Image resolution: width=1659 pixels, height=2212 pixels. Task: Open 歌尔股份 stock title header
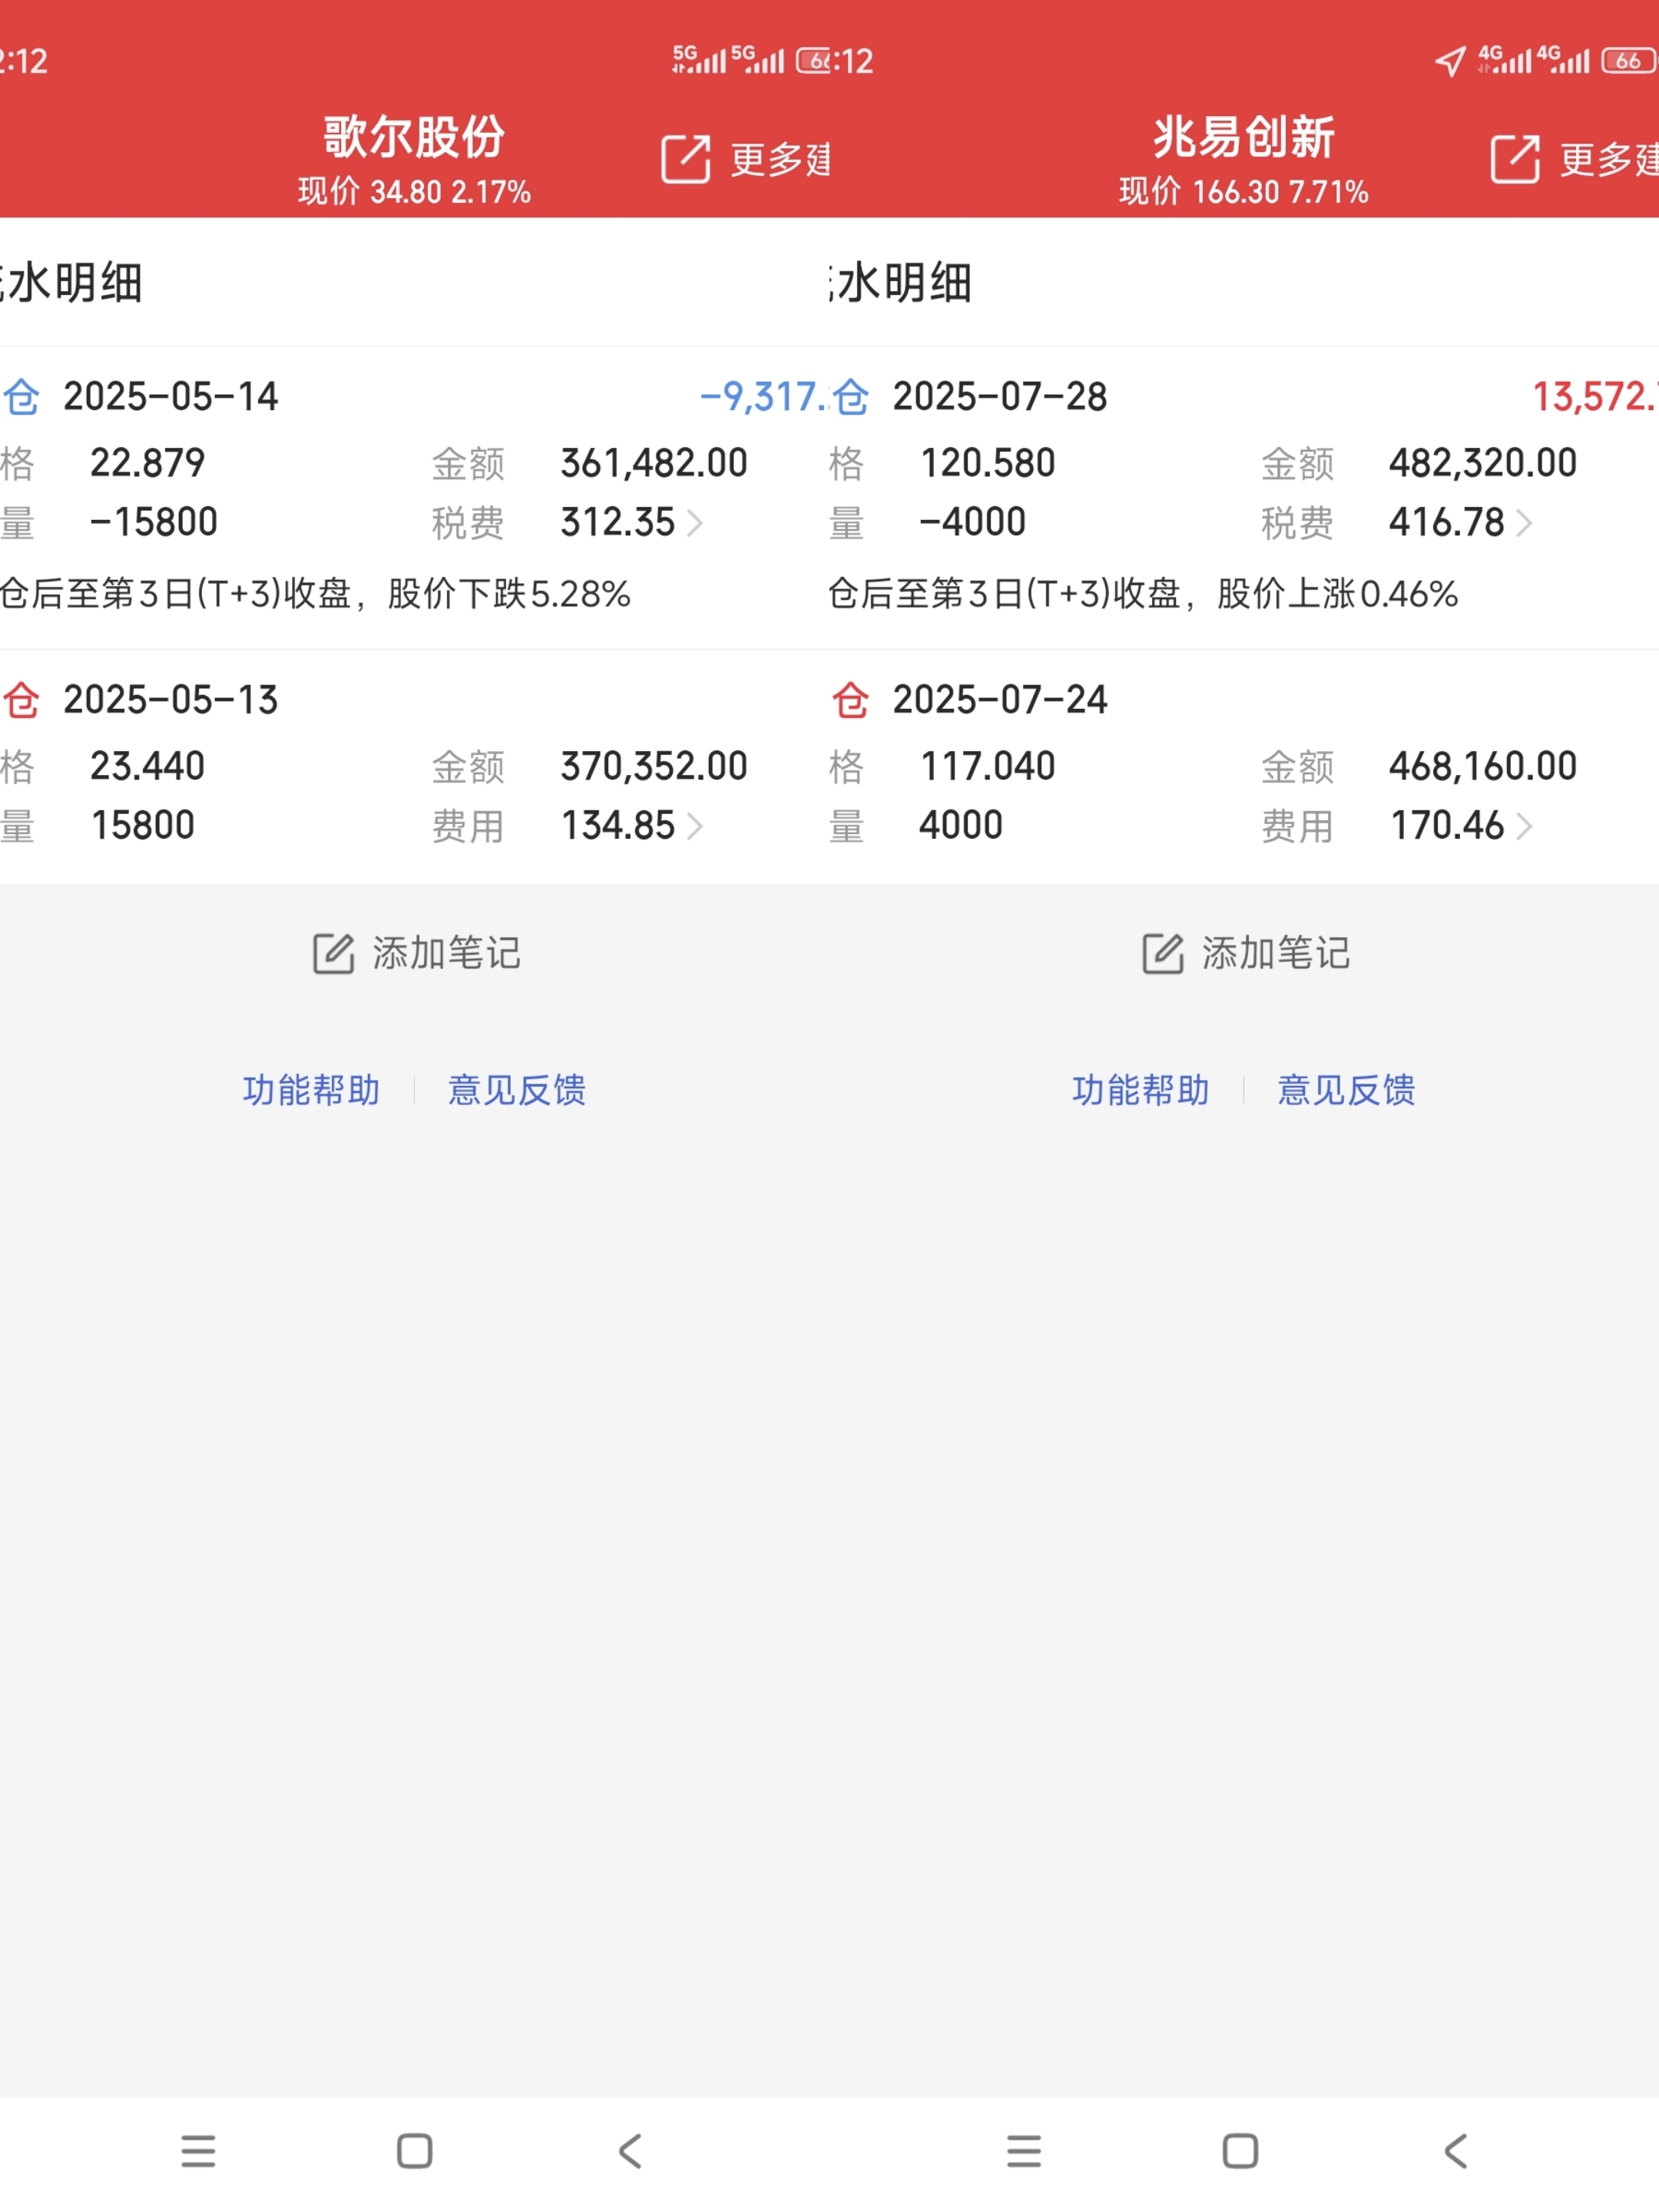click(414, 137)
